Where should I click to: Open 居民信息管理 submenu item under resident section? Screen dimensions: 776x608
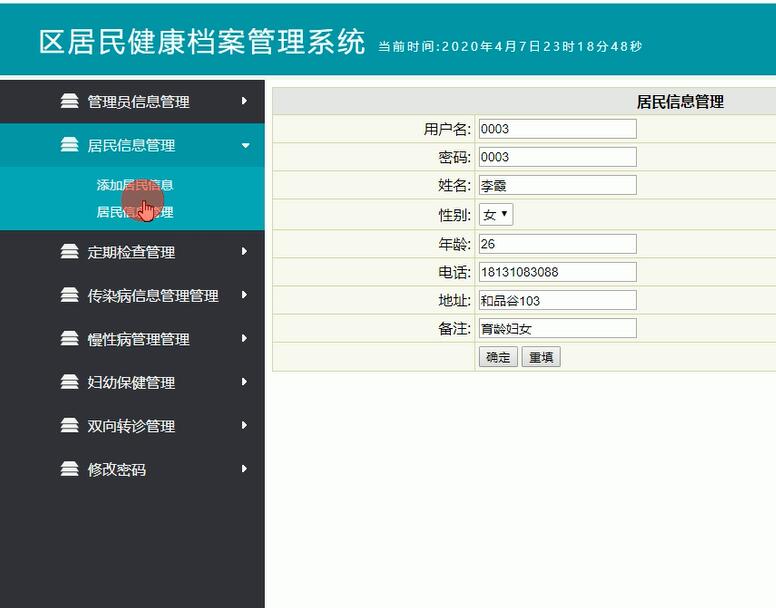pos(135,212)
